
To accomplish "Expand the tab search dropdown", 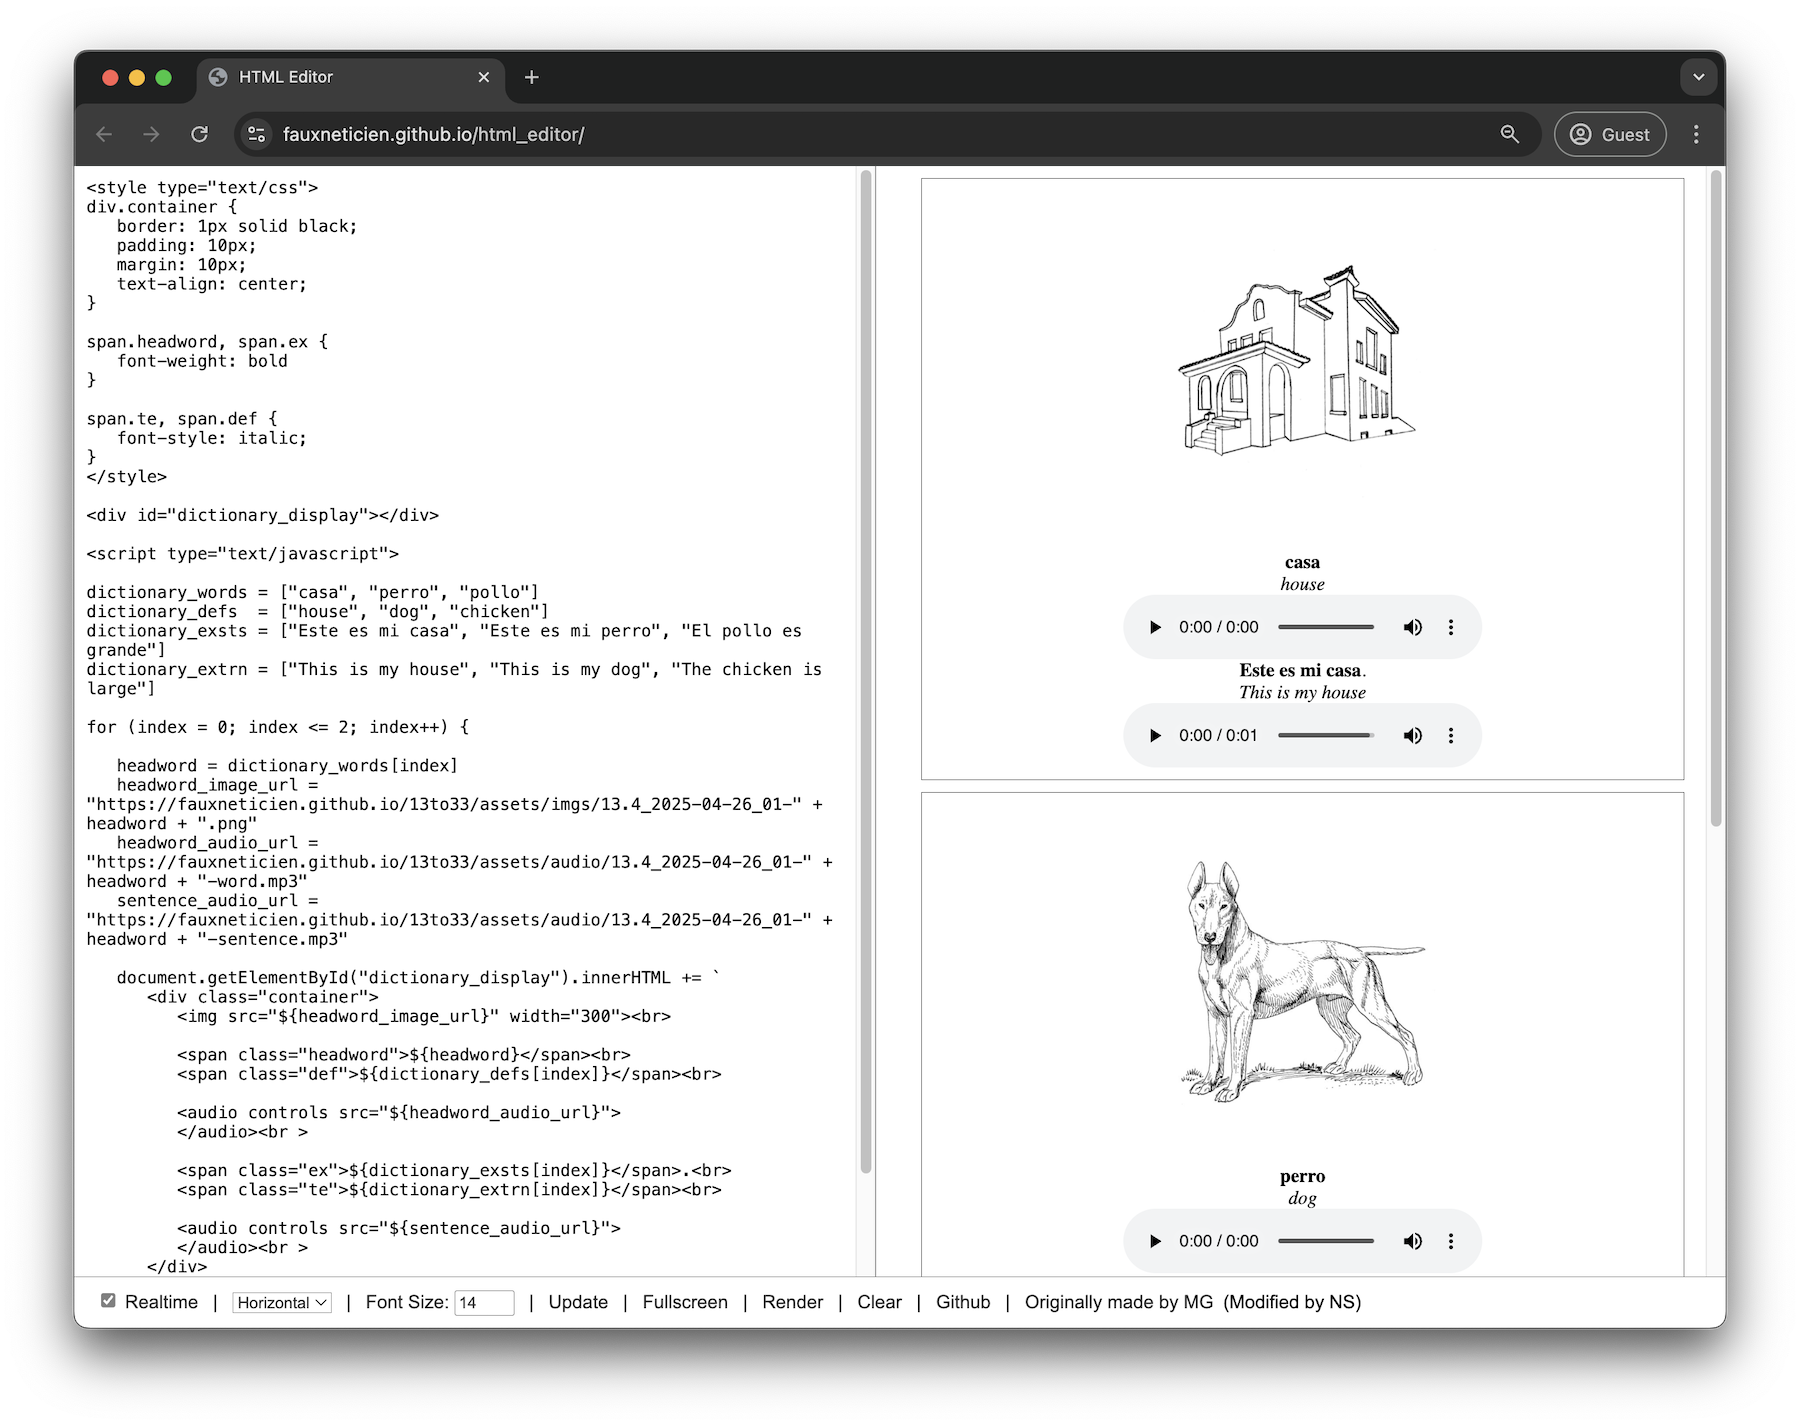I will 1698,77.
